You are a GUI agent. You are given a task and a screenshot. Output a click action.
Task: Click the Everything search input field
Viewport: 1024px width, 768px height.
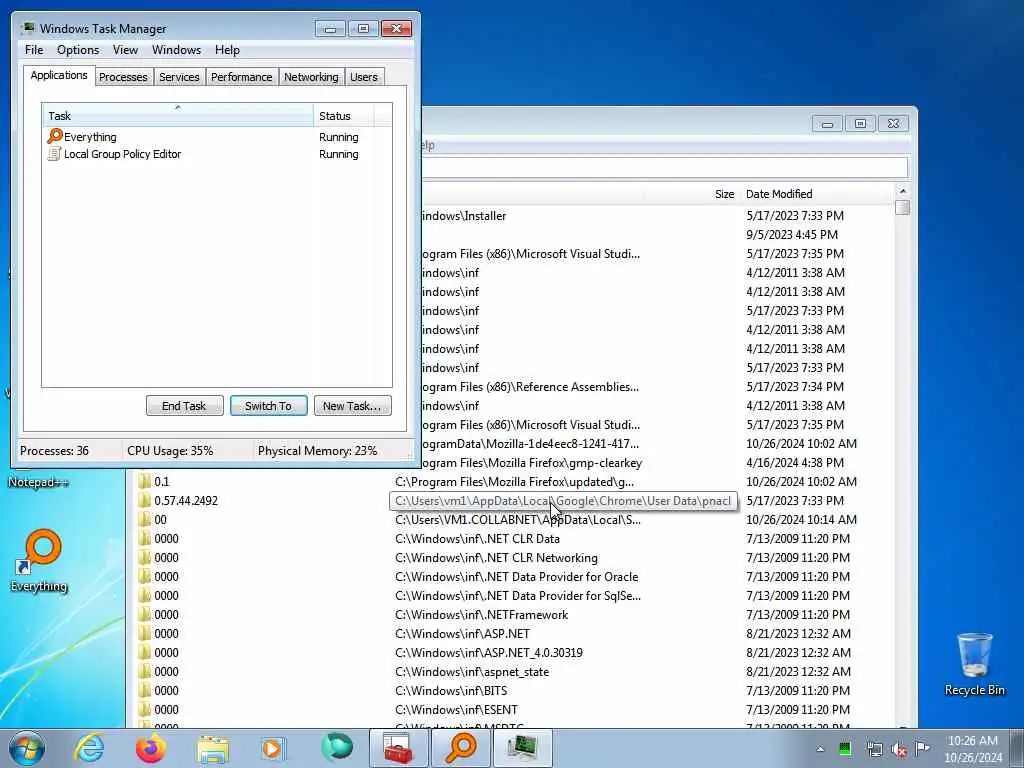click(664, 167)
